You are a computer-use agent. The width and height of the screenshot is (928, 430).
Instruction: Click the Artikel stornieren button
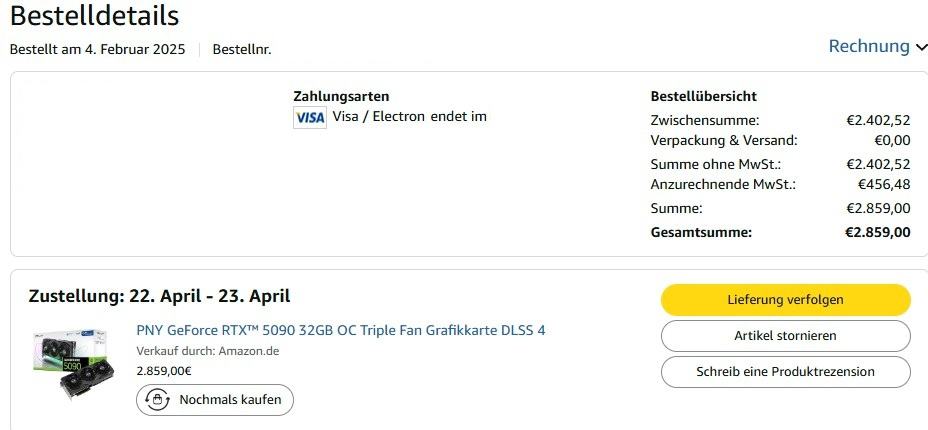click(x=785, y=336)
